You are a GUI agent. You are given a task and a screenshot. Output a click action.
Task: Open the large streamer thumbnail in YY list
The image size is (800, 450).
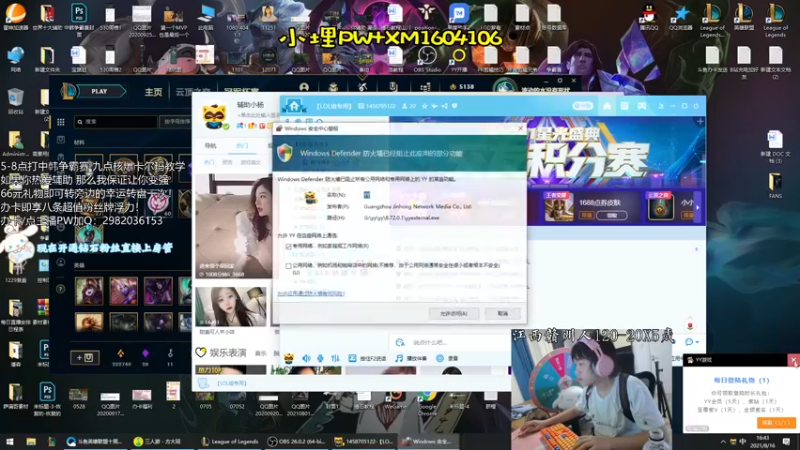pos(234,226)
